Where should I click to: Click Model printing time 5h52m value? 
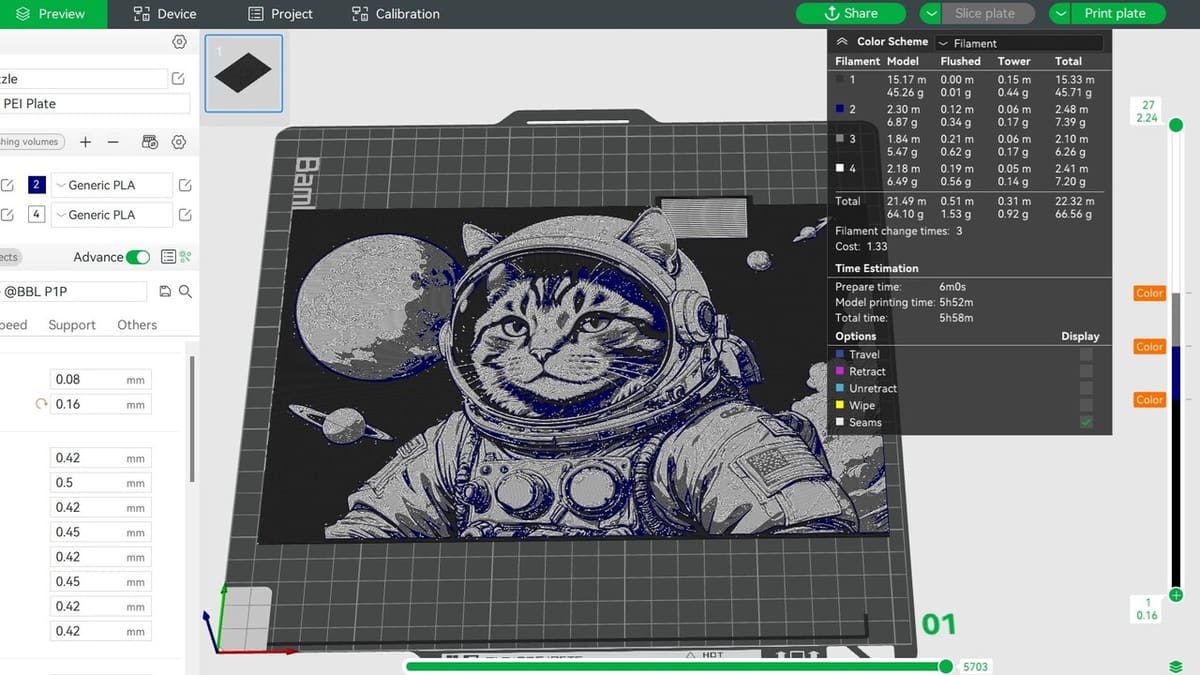[956, 302]
